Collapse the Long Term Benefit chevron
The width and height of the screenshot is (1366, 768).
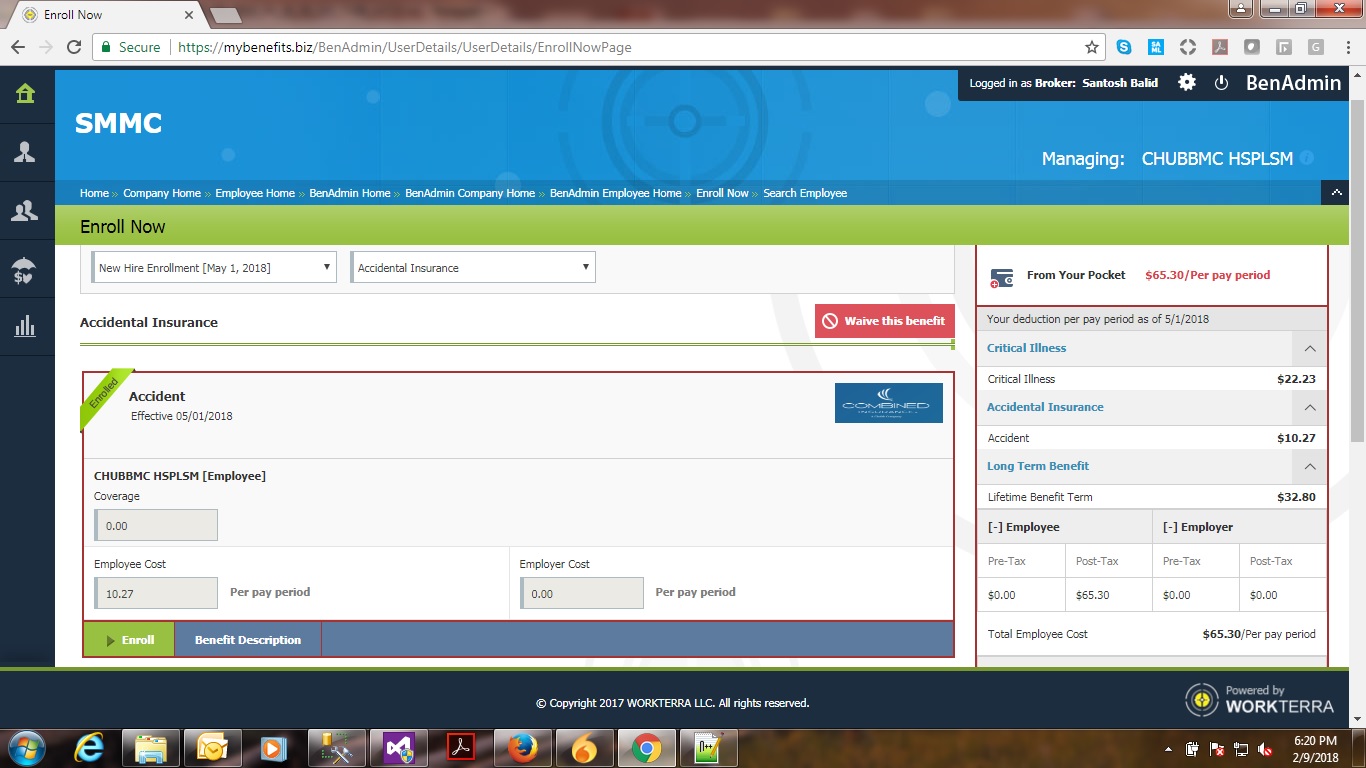pos(1309,467)
